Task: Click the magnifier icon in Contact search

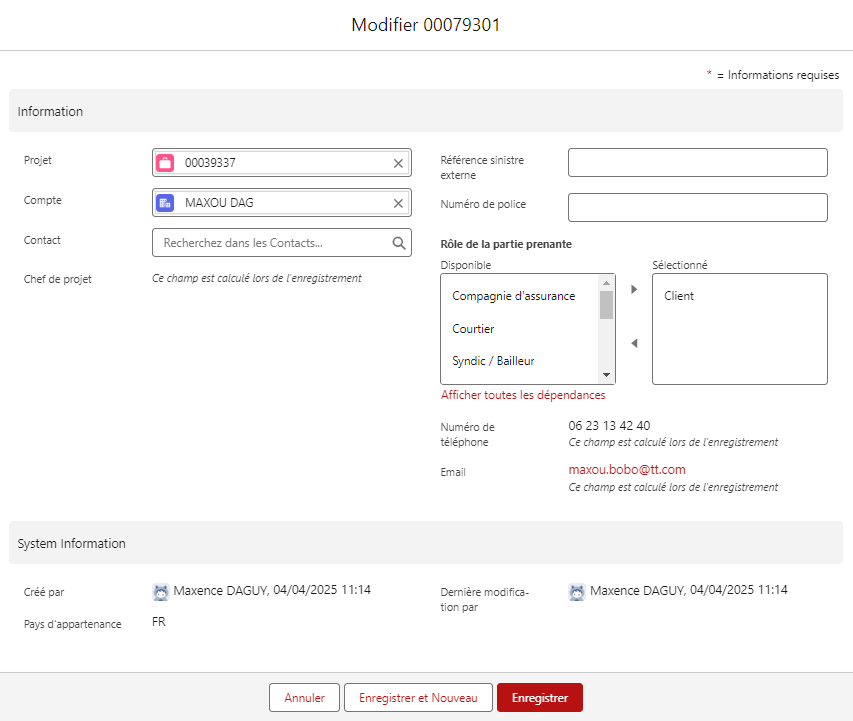Action: point(399,243)
